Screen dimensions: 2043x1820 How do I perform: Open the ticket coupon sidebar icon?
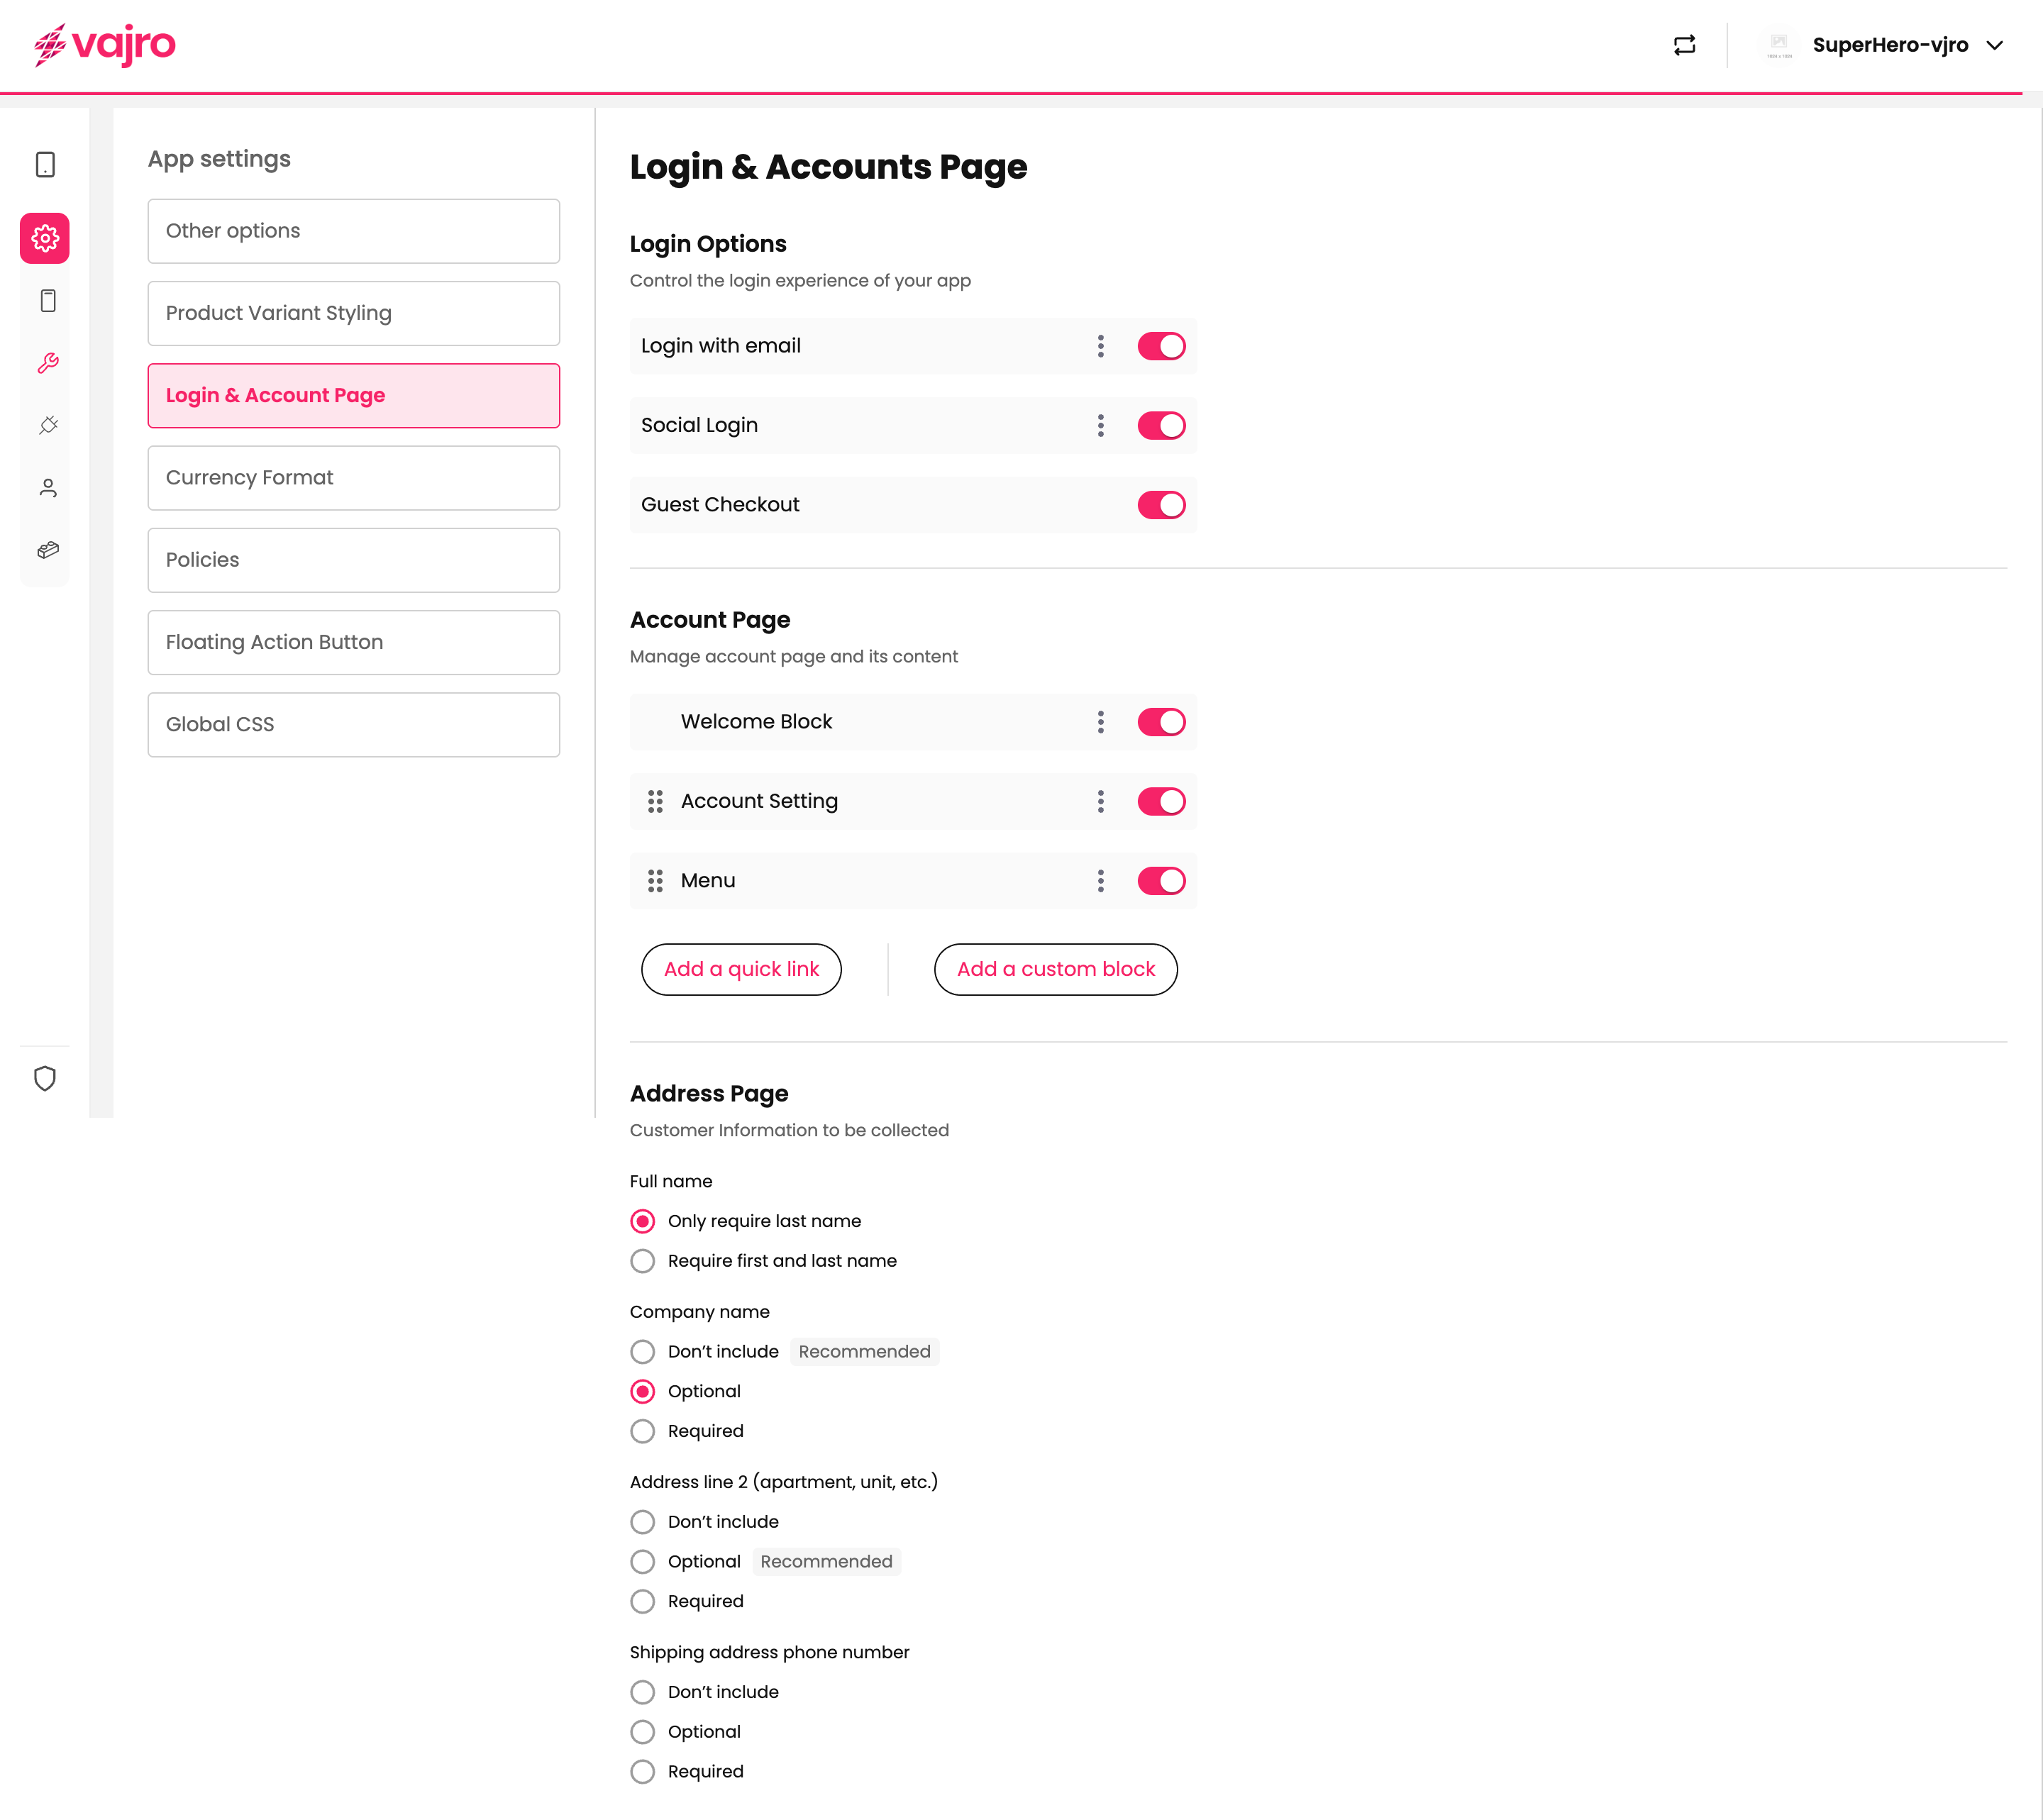[x=47, y=550]
